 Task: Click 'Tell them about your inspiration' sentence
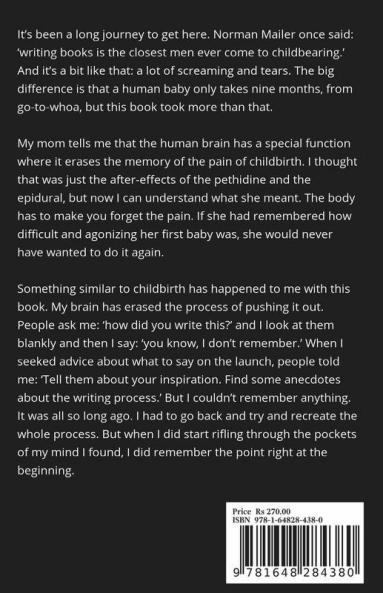click(130, 380)
